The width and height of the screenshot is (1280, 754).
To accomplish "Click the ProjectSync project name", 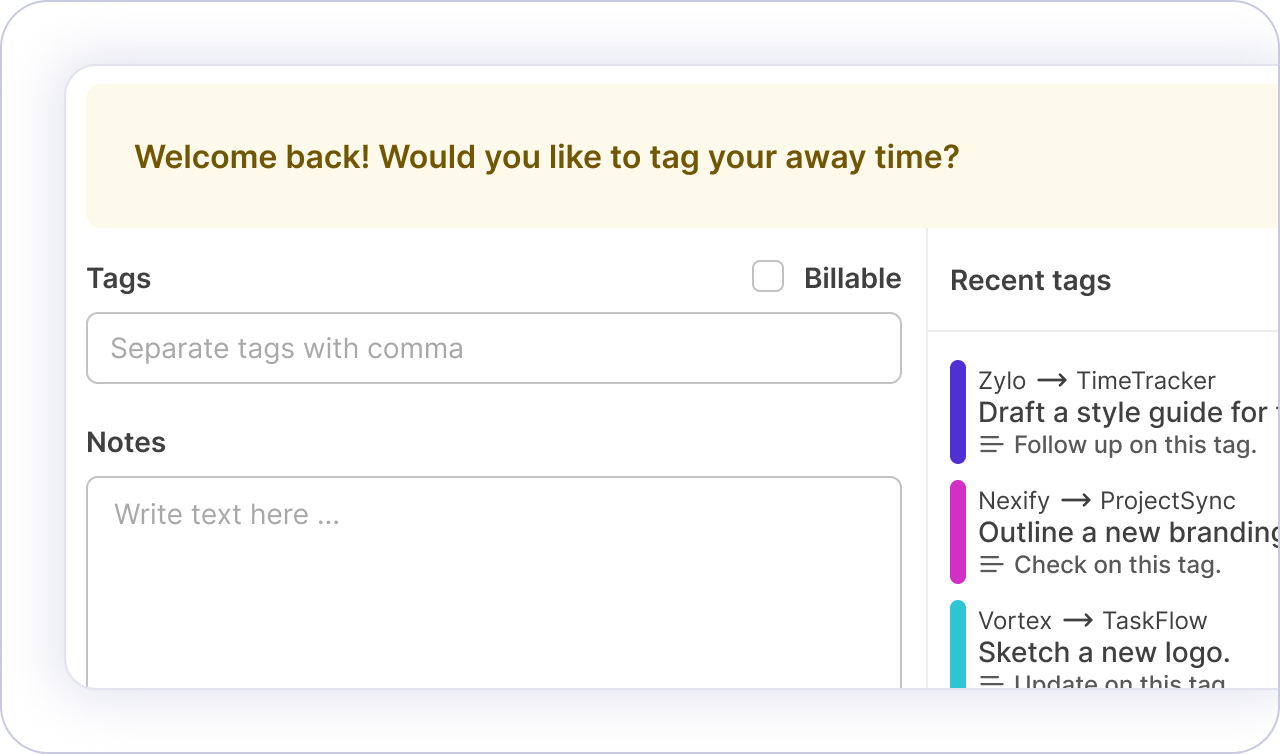I will (x=1168, y=501).
